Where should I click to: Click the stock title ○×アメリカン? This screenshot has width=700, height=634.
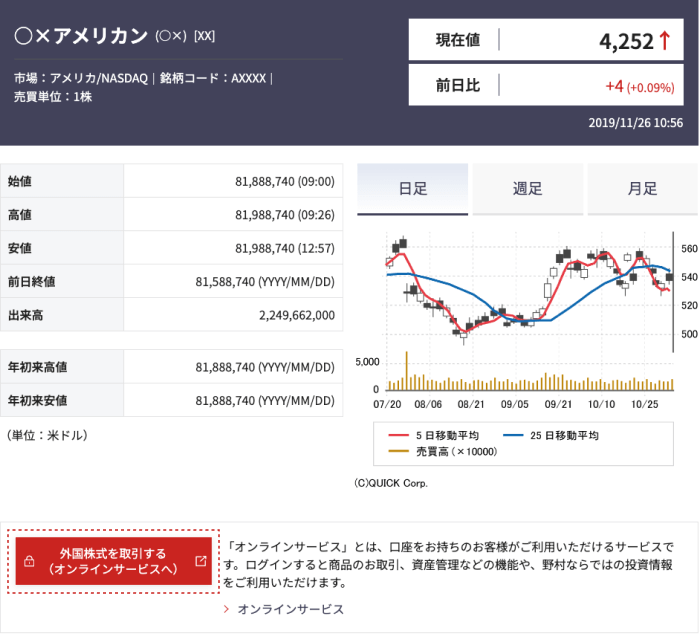click(81, 36)
